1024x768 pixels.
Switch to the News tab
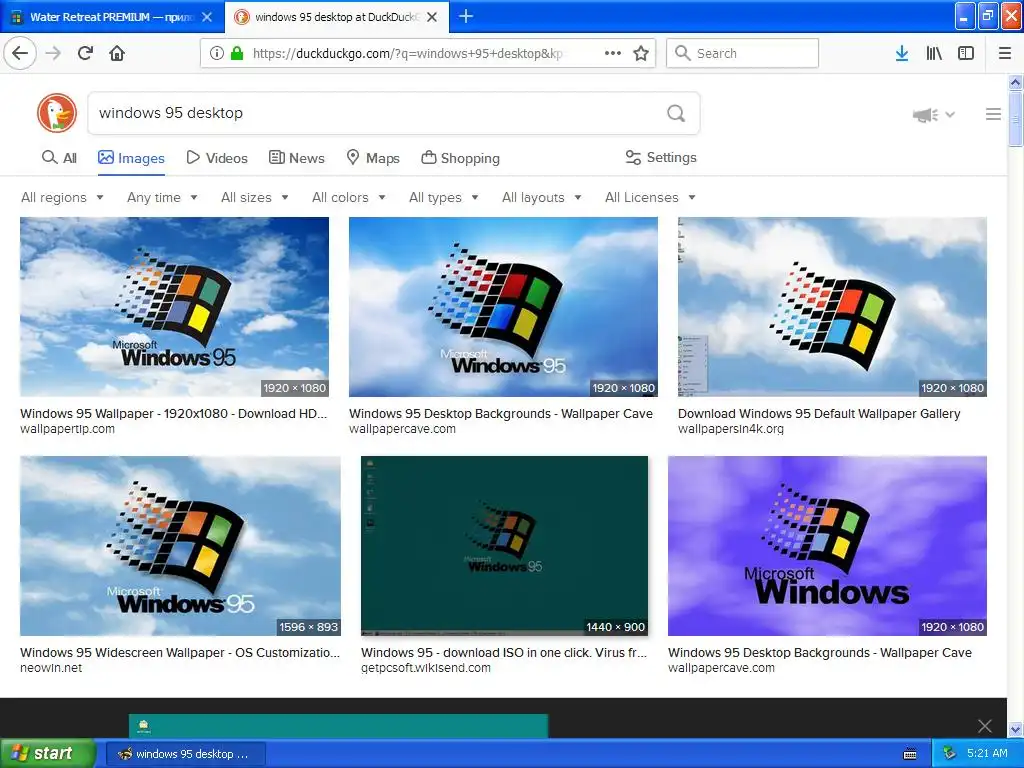pyautogui.click(x=296, y=158)
